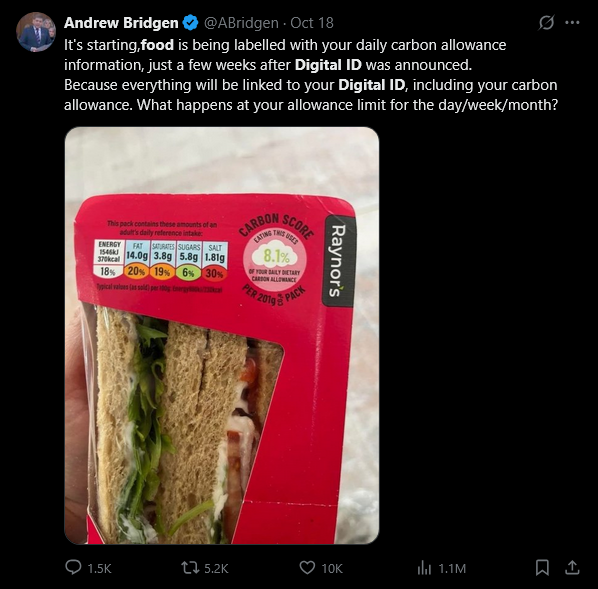Open the sandwich photo attachment

[222, 336]
